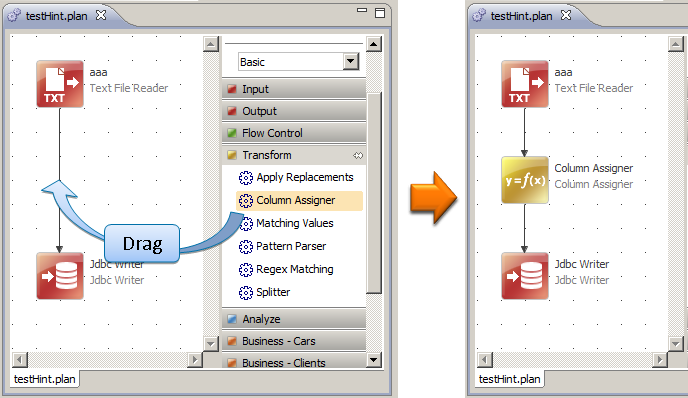
Task: Choose the Splitter palette tool
Action: [265, 292]
